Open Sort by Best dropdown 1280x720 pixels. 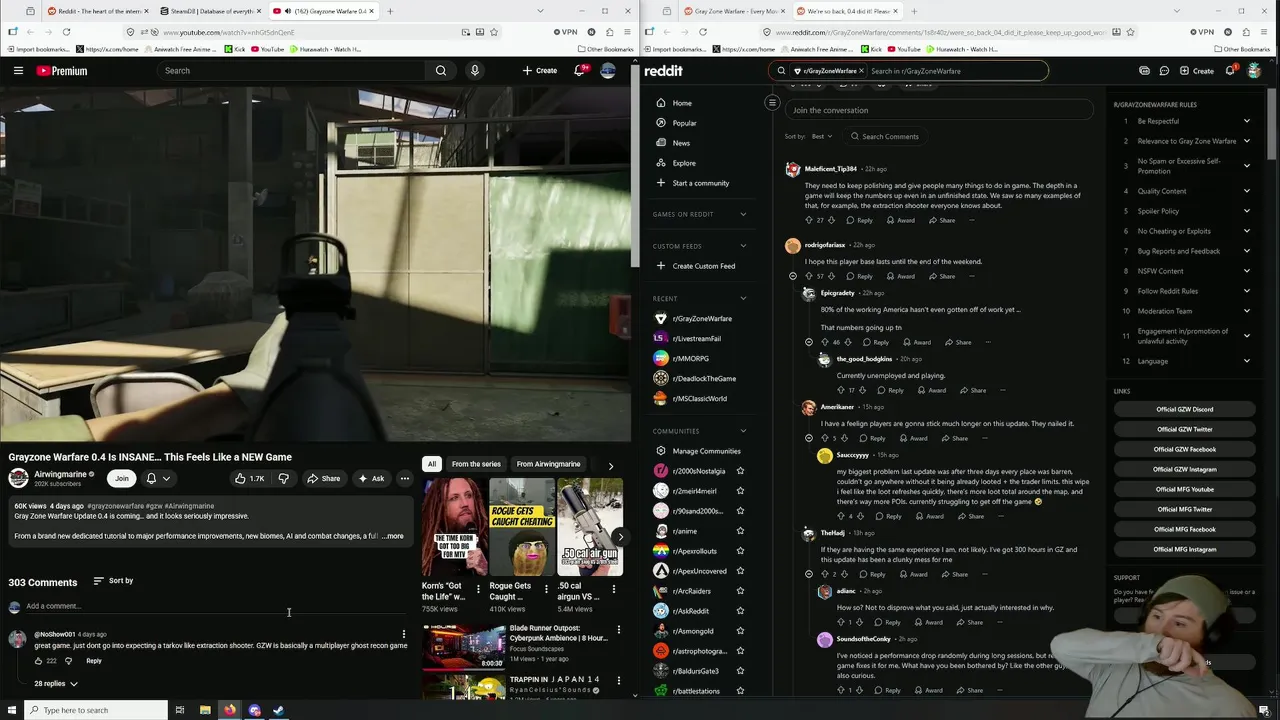point(821,136)
